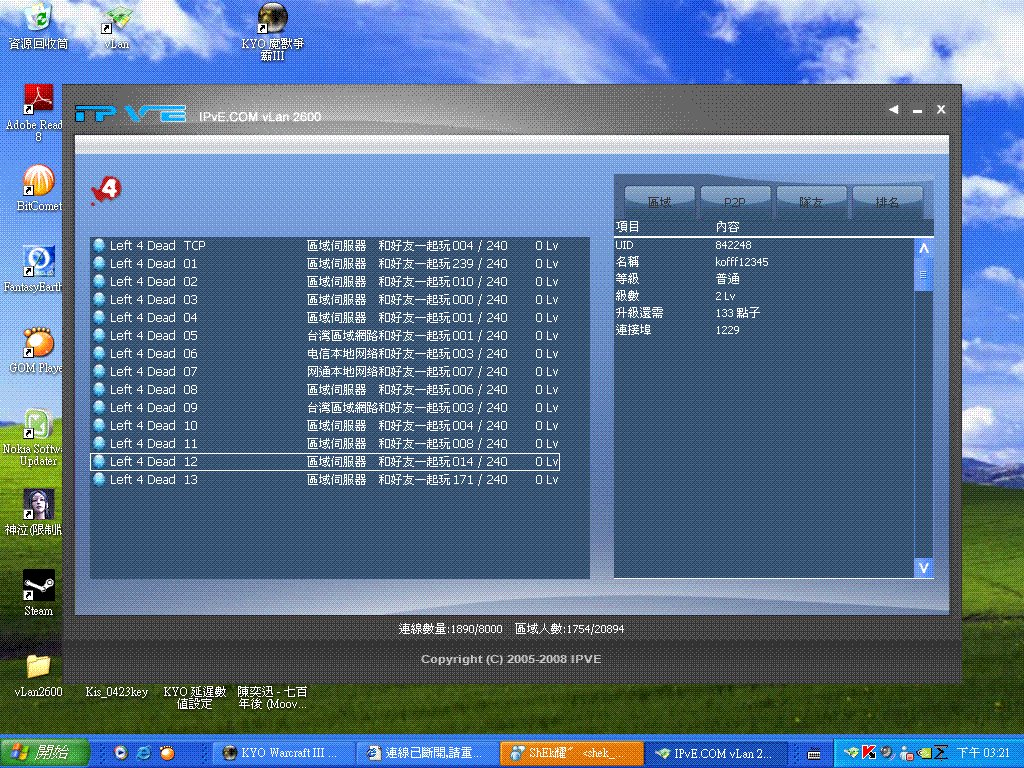Click the vLan desktop shortcut icon
1024x768 pixels.
tap(118, 20)
